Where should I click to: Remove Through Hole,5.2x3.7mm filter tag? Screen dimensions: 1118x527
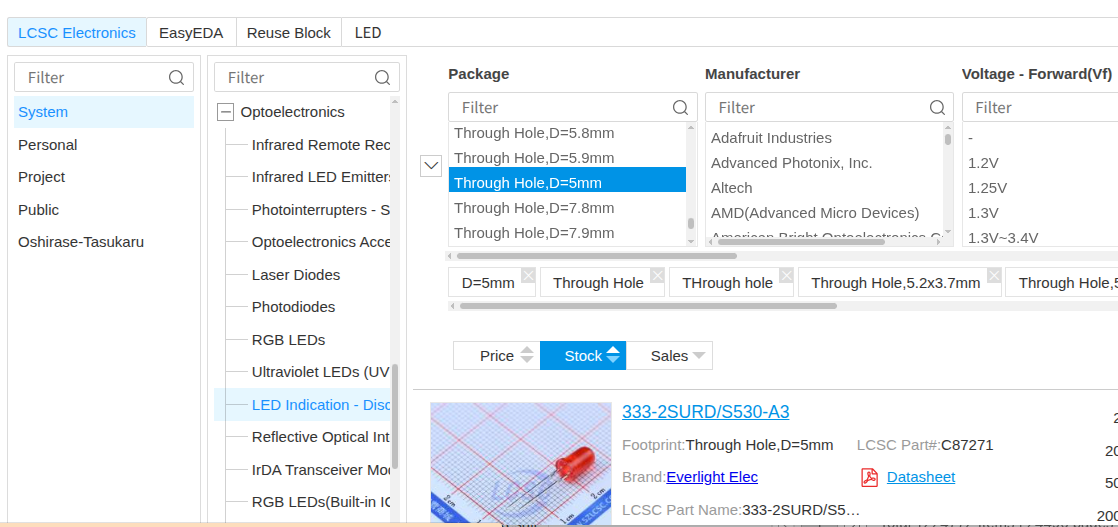tap(994, 275)
